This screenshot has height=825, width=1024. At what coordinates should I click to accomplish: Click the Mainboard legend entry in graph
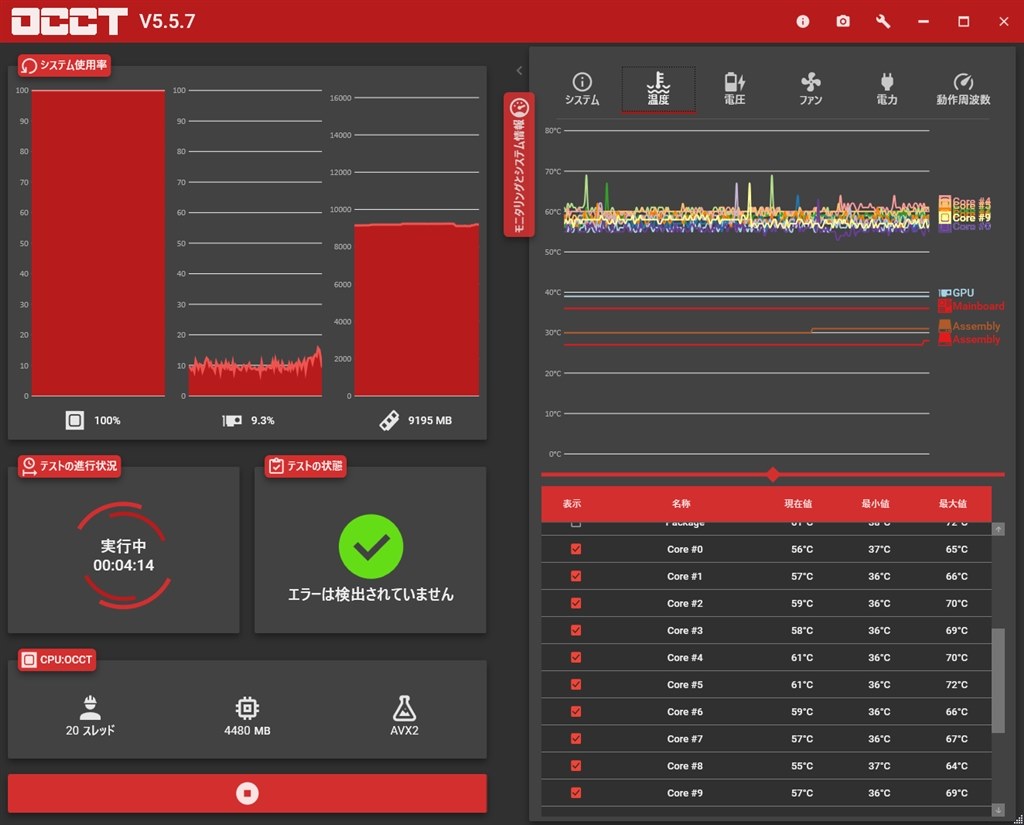(x=971, y=306)
